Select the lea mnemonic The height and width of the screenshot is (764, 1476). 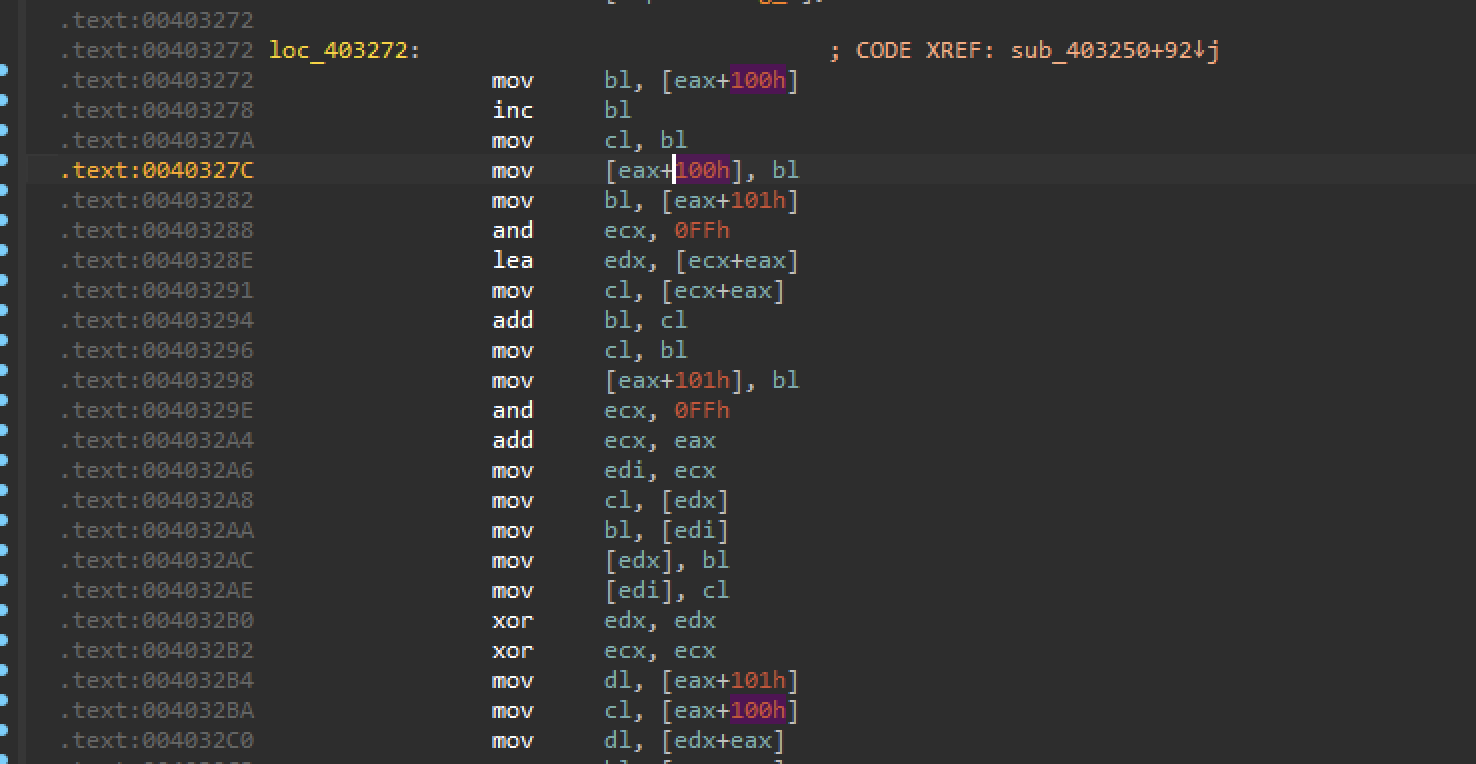pyautogui.click(x=512, y=260)
